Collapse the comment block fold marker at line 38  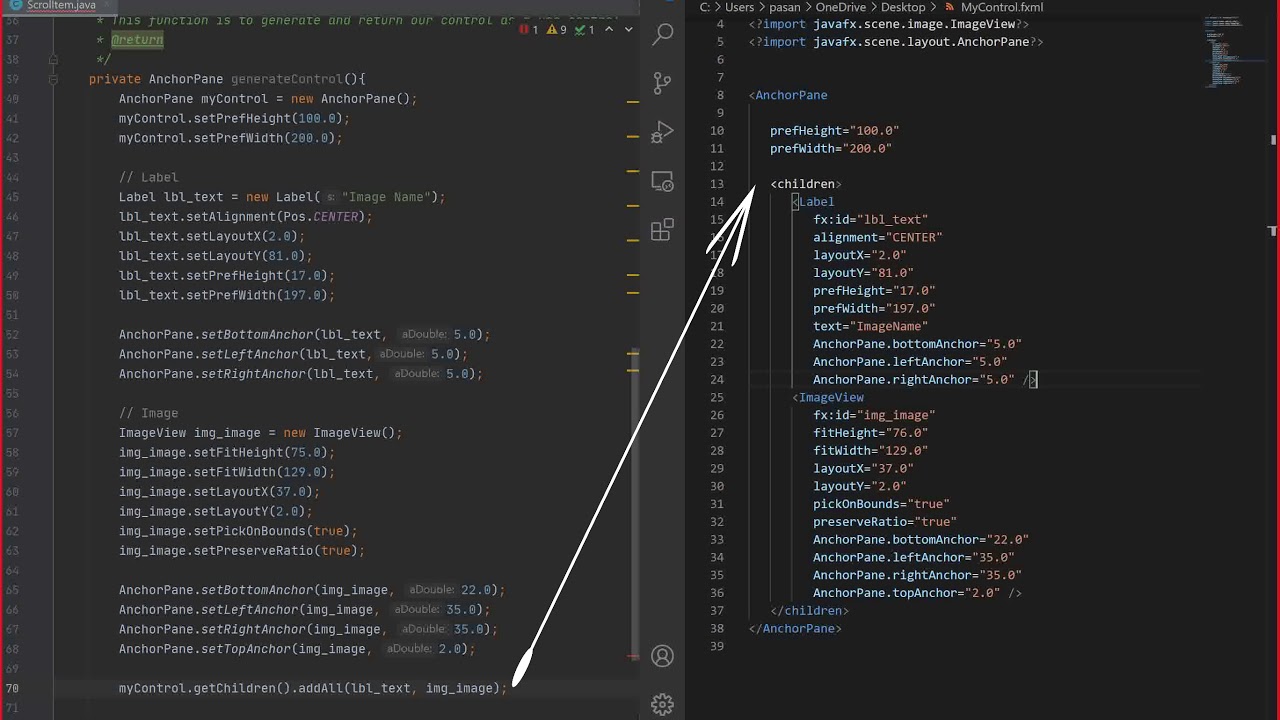pos(53,59)
